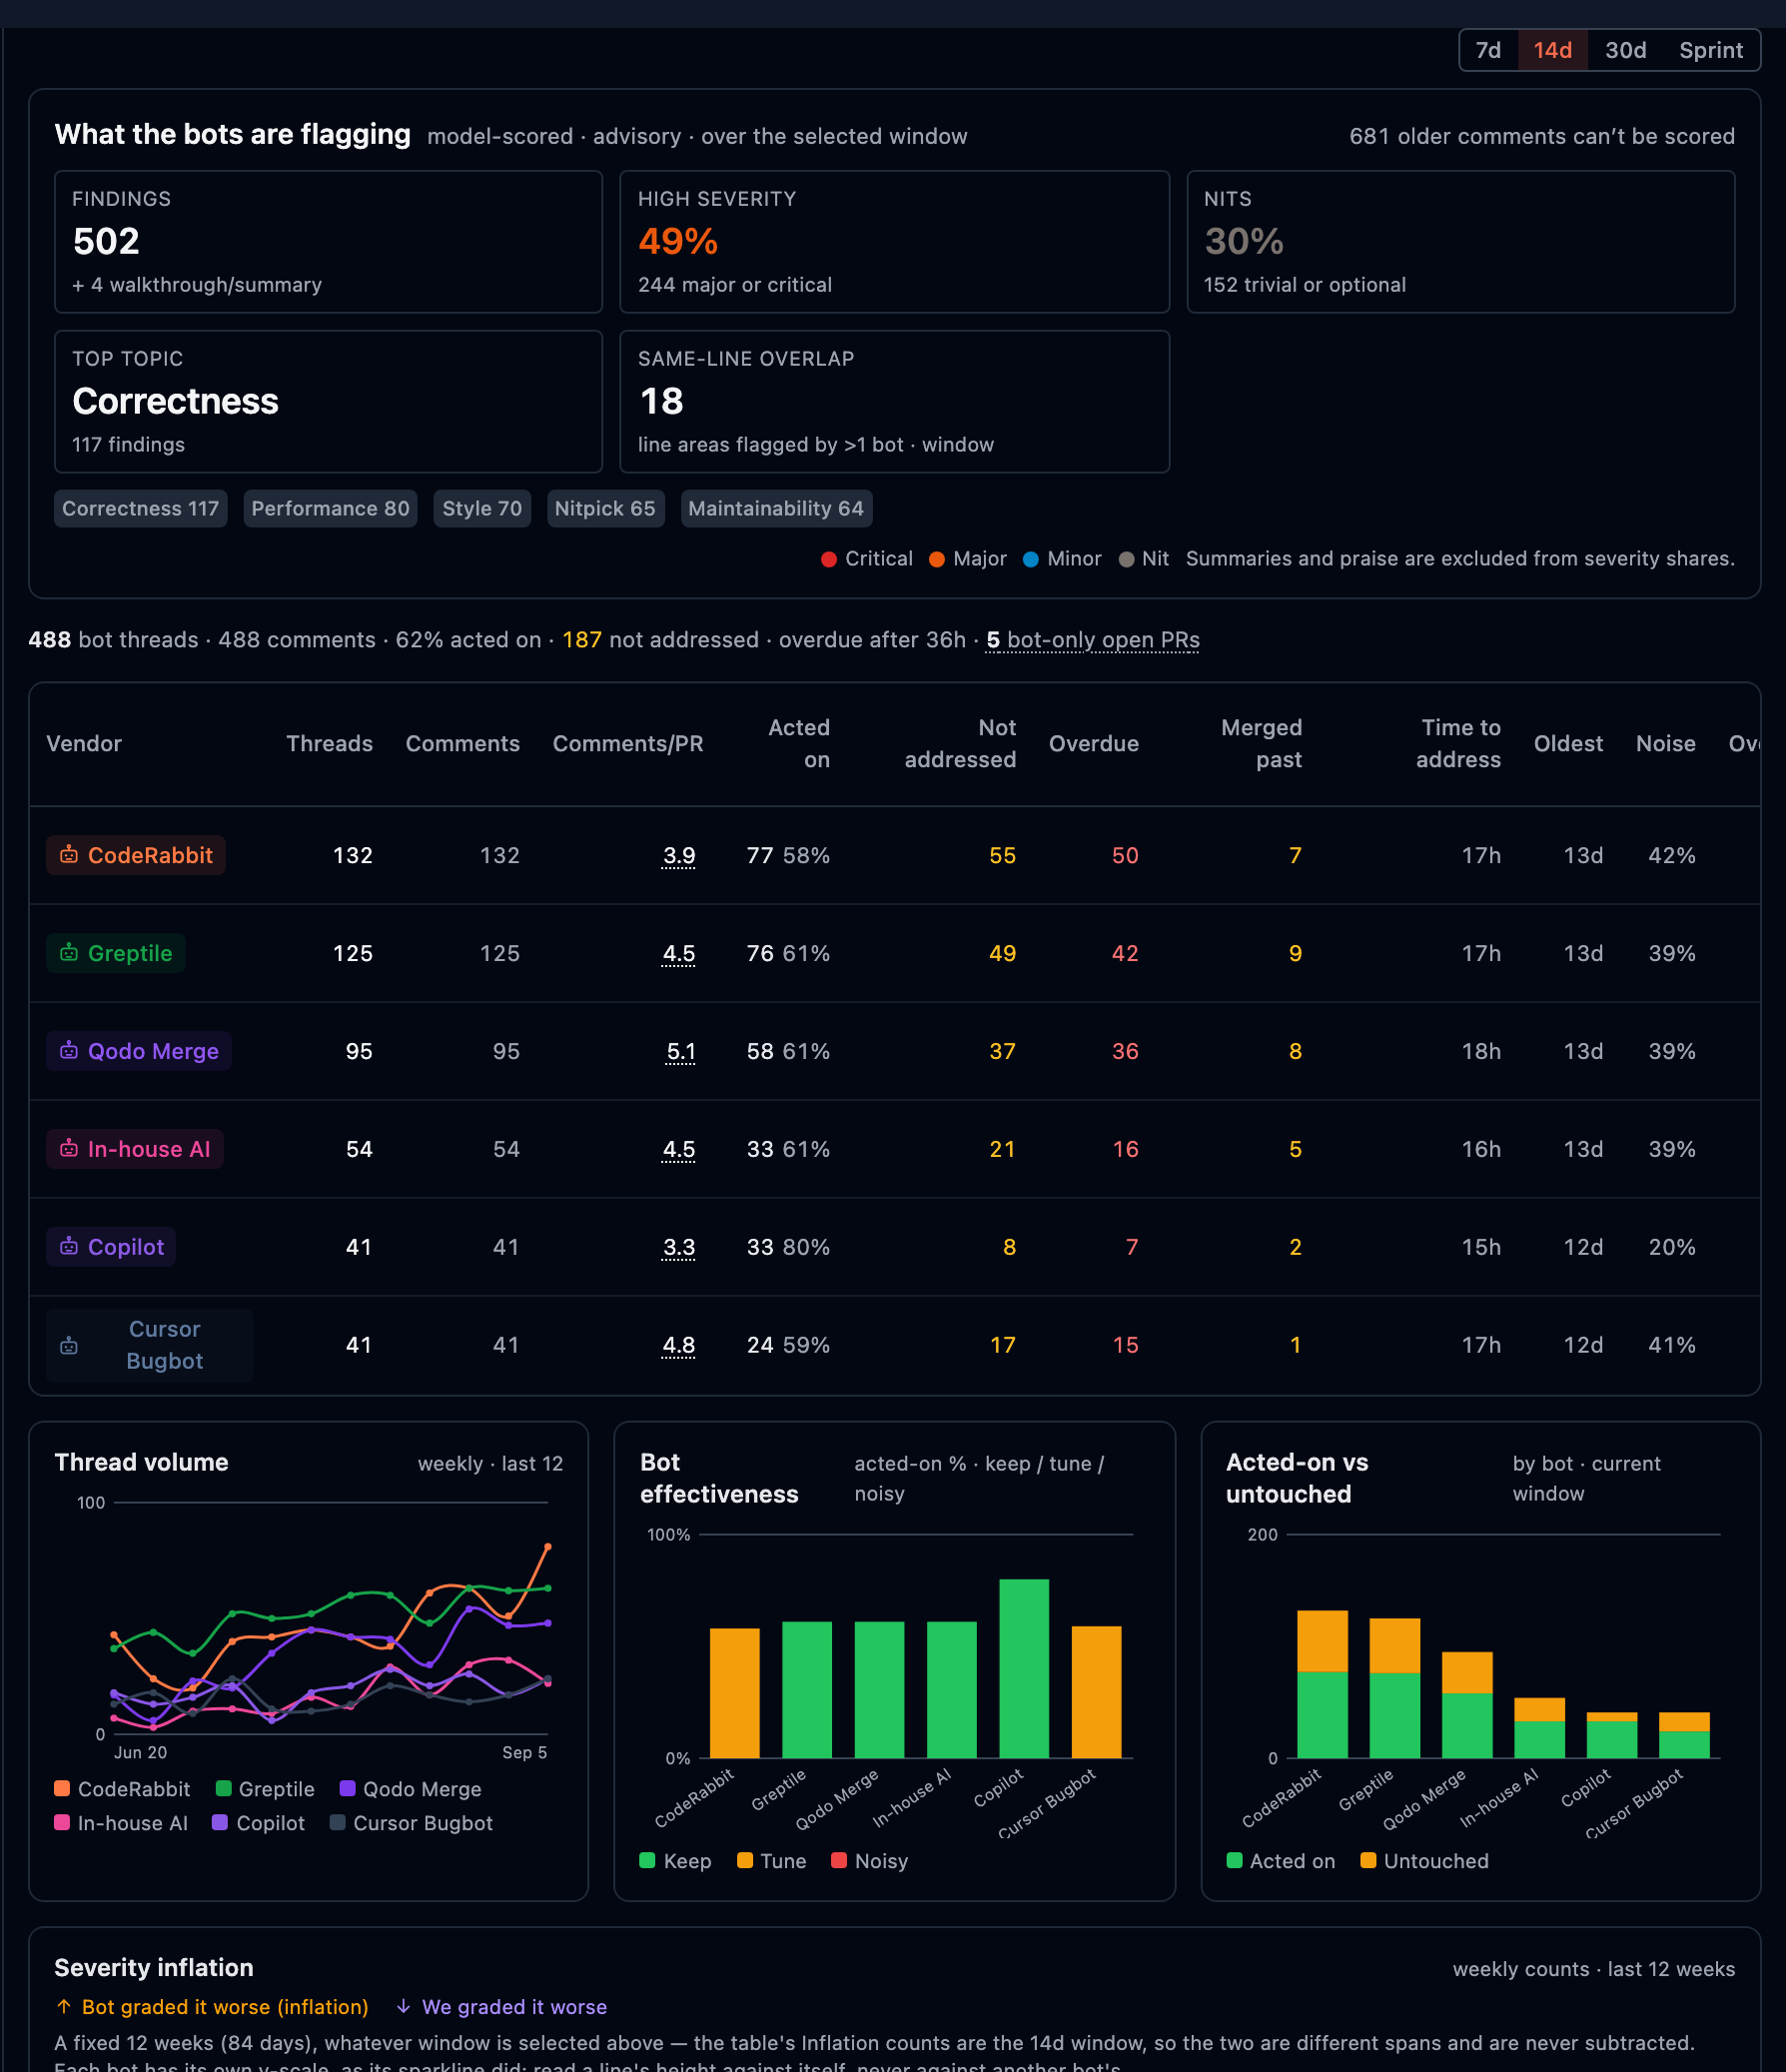Sort table by Time to address column
The width and height of the screenshot is (1786, 2072).
[x=1458, y=743]
